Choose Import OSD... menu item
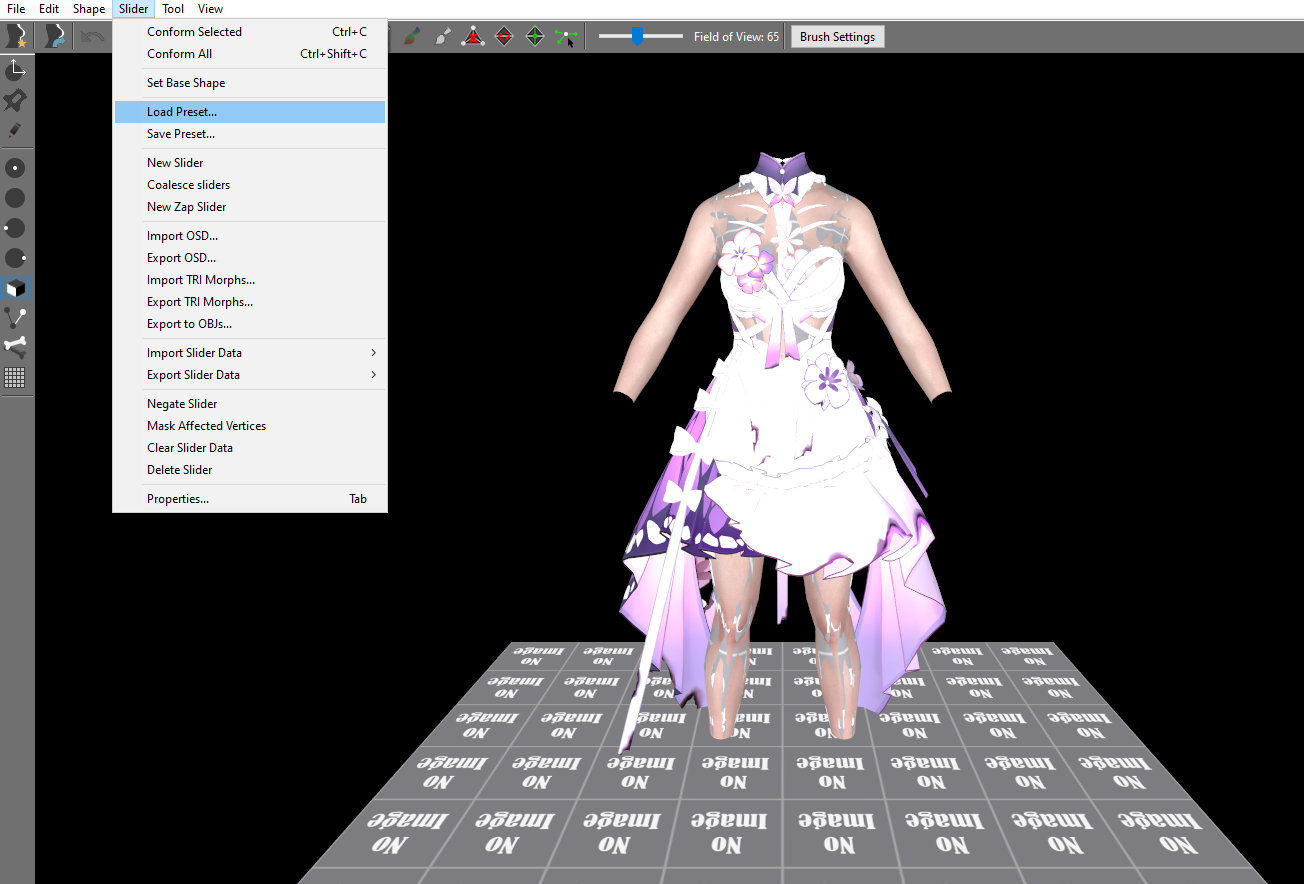 [x=250, y=236]
